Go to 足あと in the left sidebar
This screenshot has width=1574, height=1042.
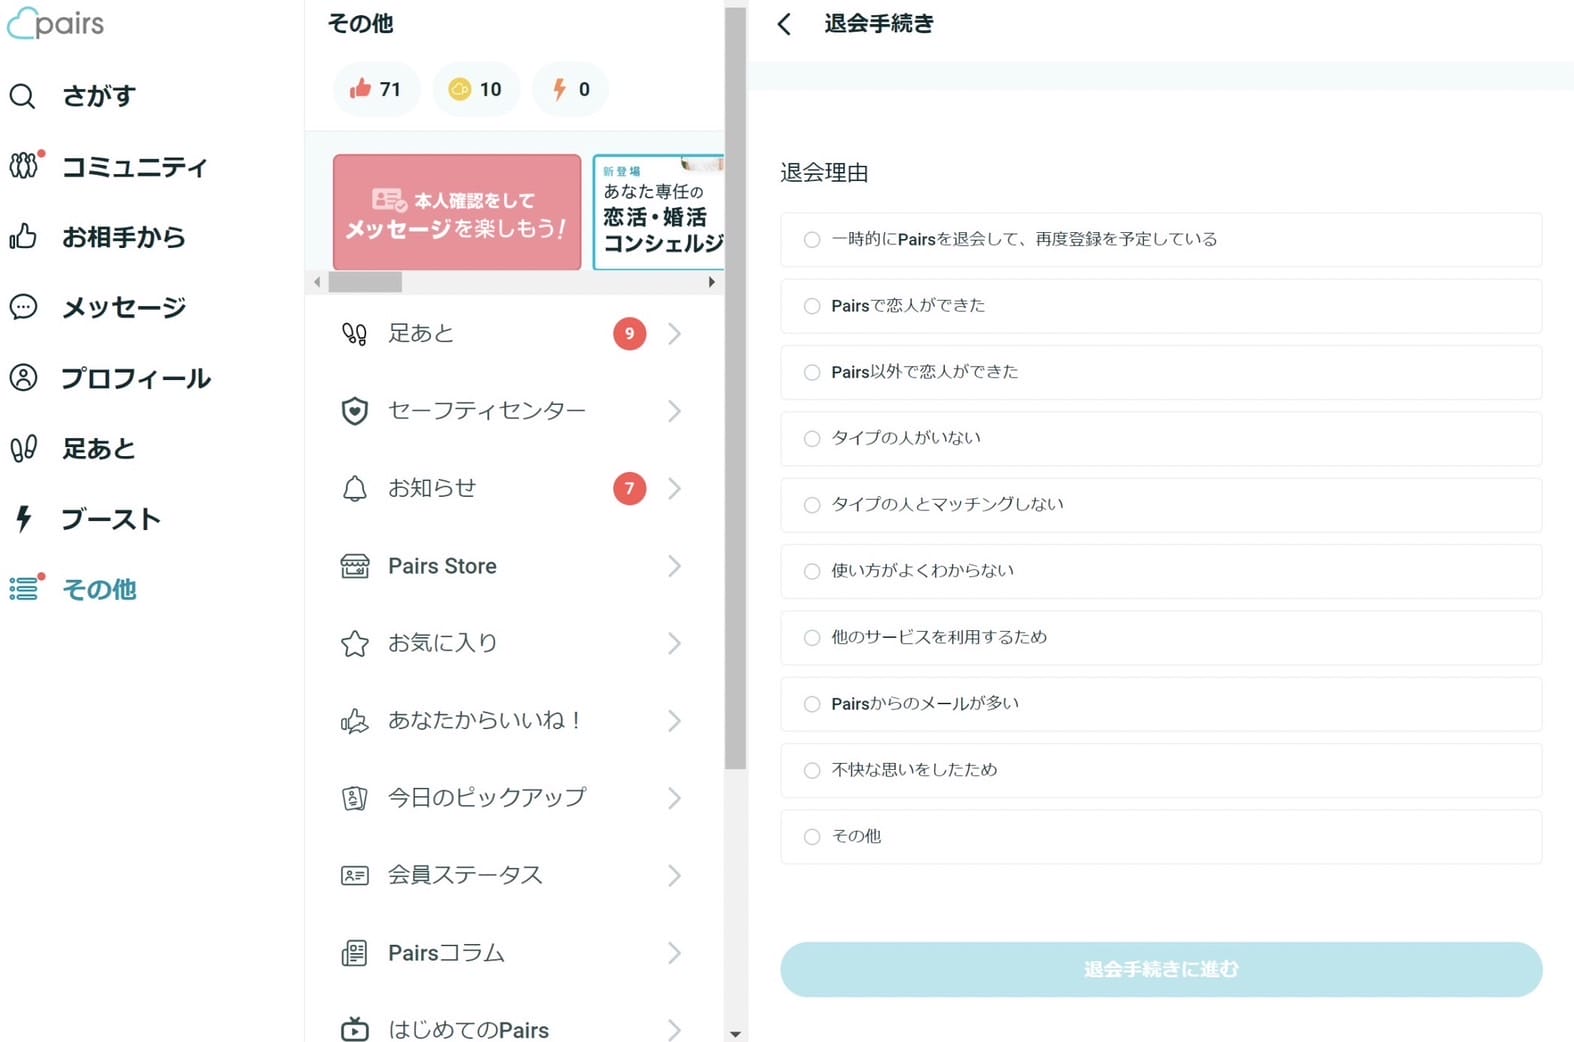tap(72, 448)
